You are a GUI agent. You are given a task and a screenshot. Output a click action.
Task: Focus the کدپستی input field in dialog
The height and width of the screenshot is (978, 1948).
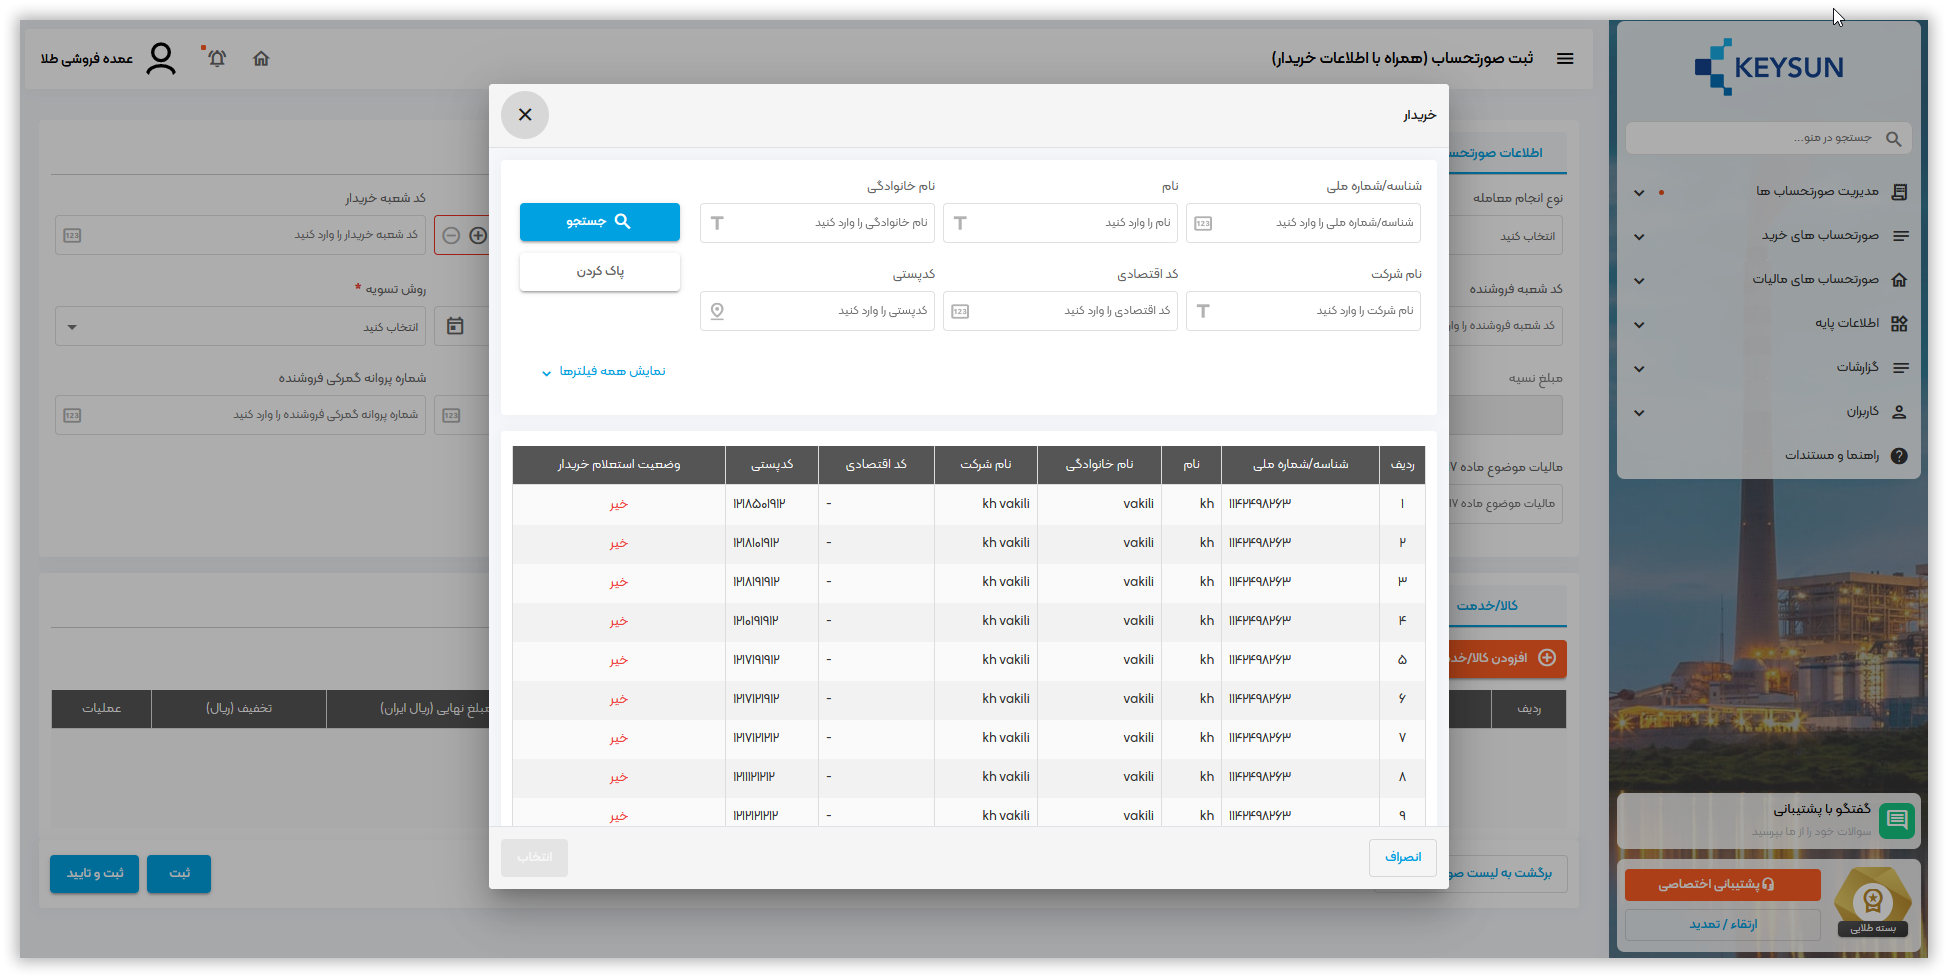[817, 311]
